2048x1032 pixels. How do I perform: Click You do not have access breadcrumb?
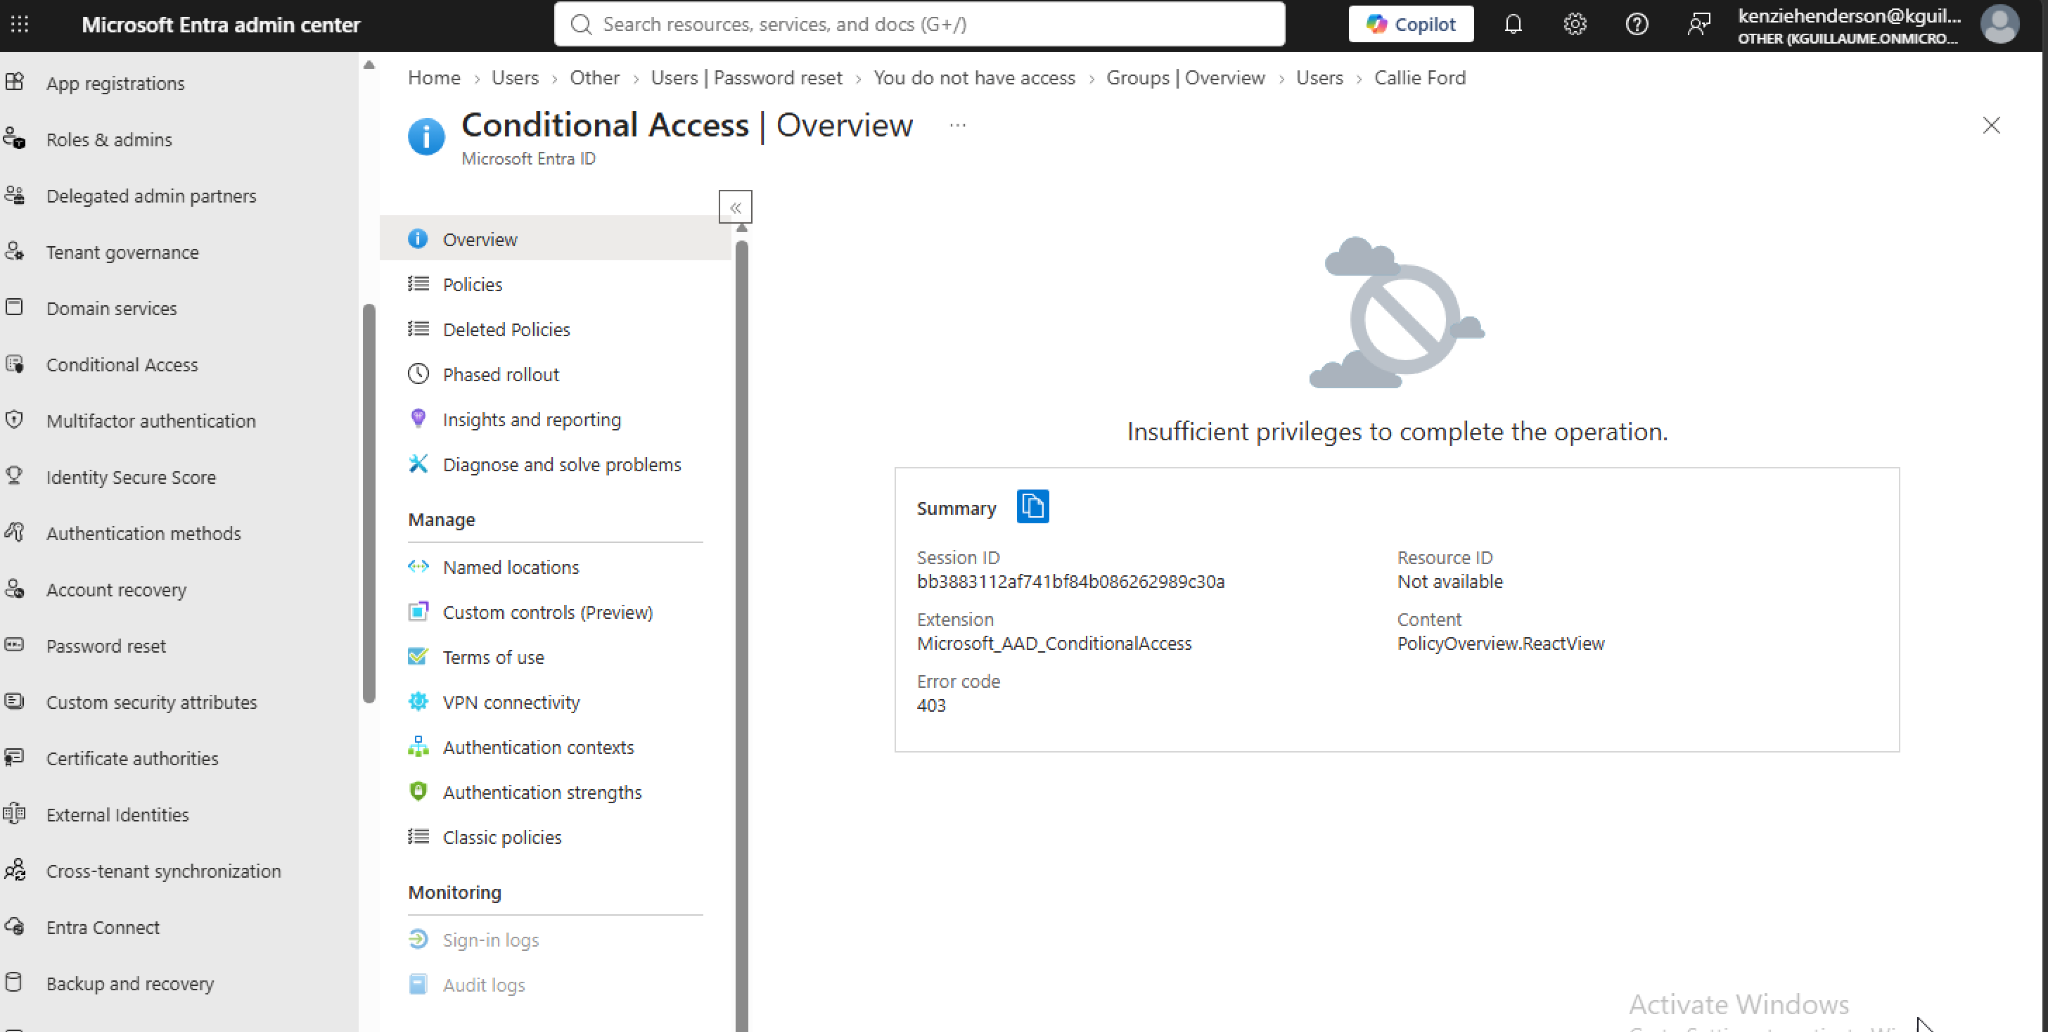click(x=974, y=77)
